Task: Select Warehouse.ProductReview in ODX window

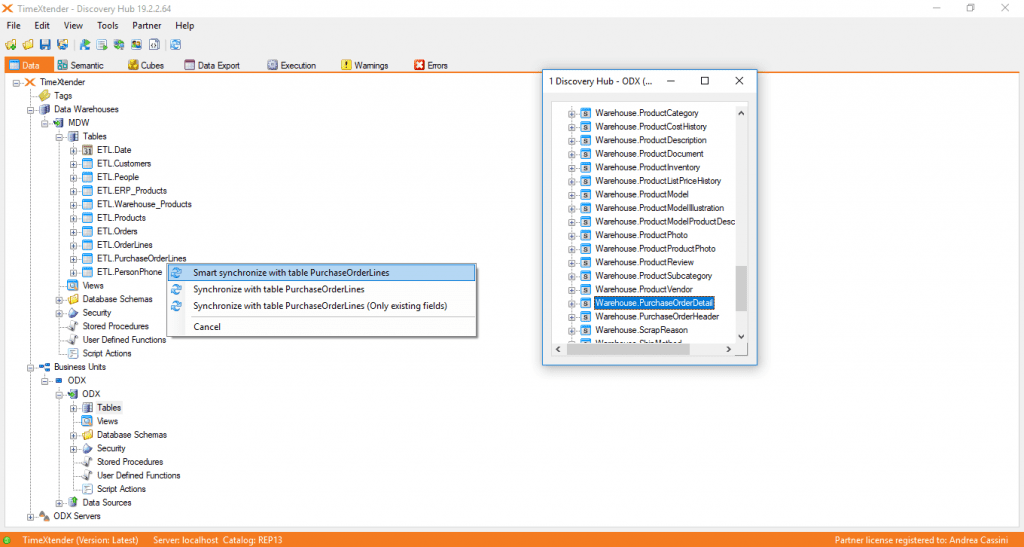Action: coord(645,262)
